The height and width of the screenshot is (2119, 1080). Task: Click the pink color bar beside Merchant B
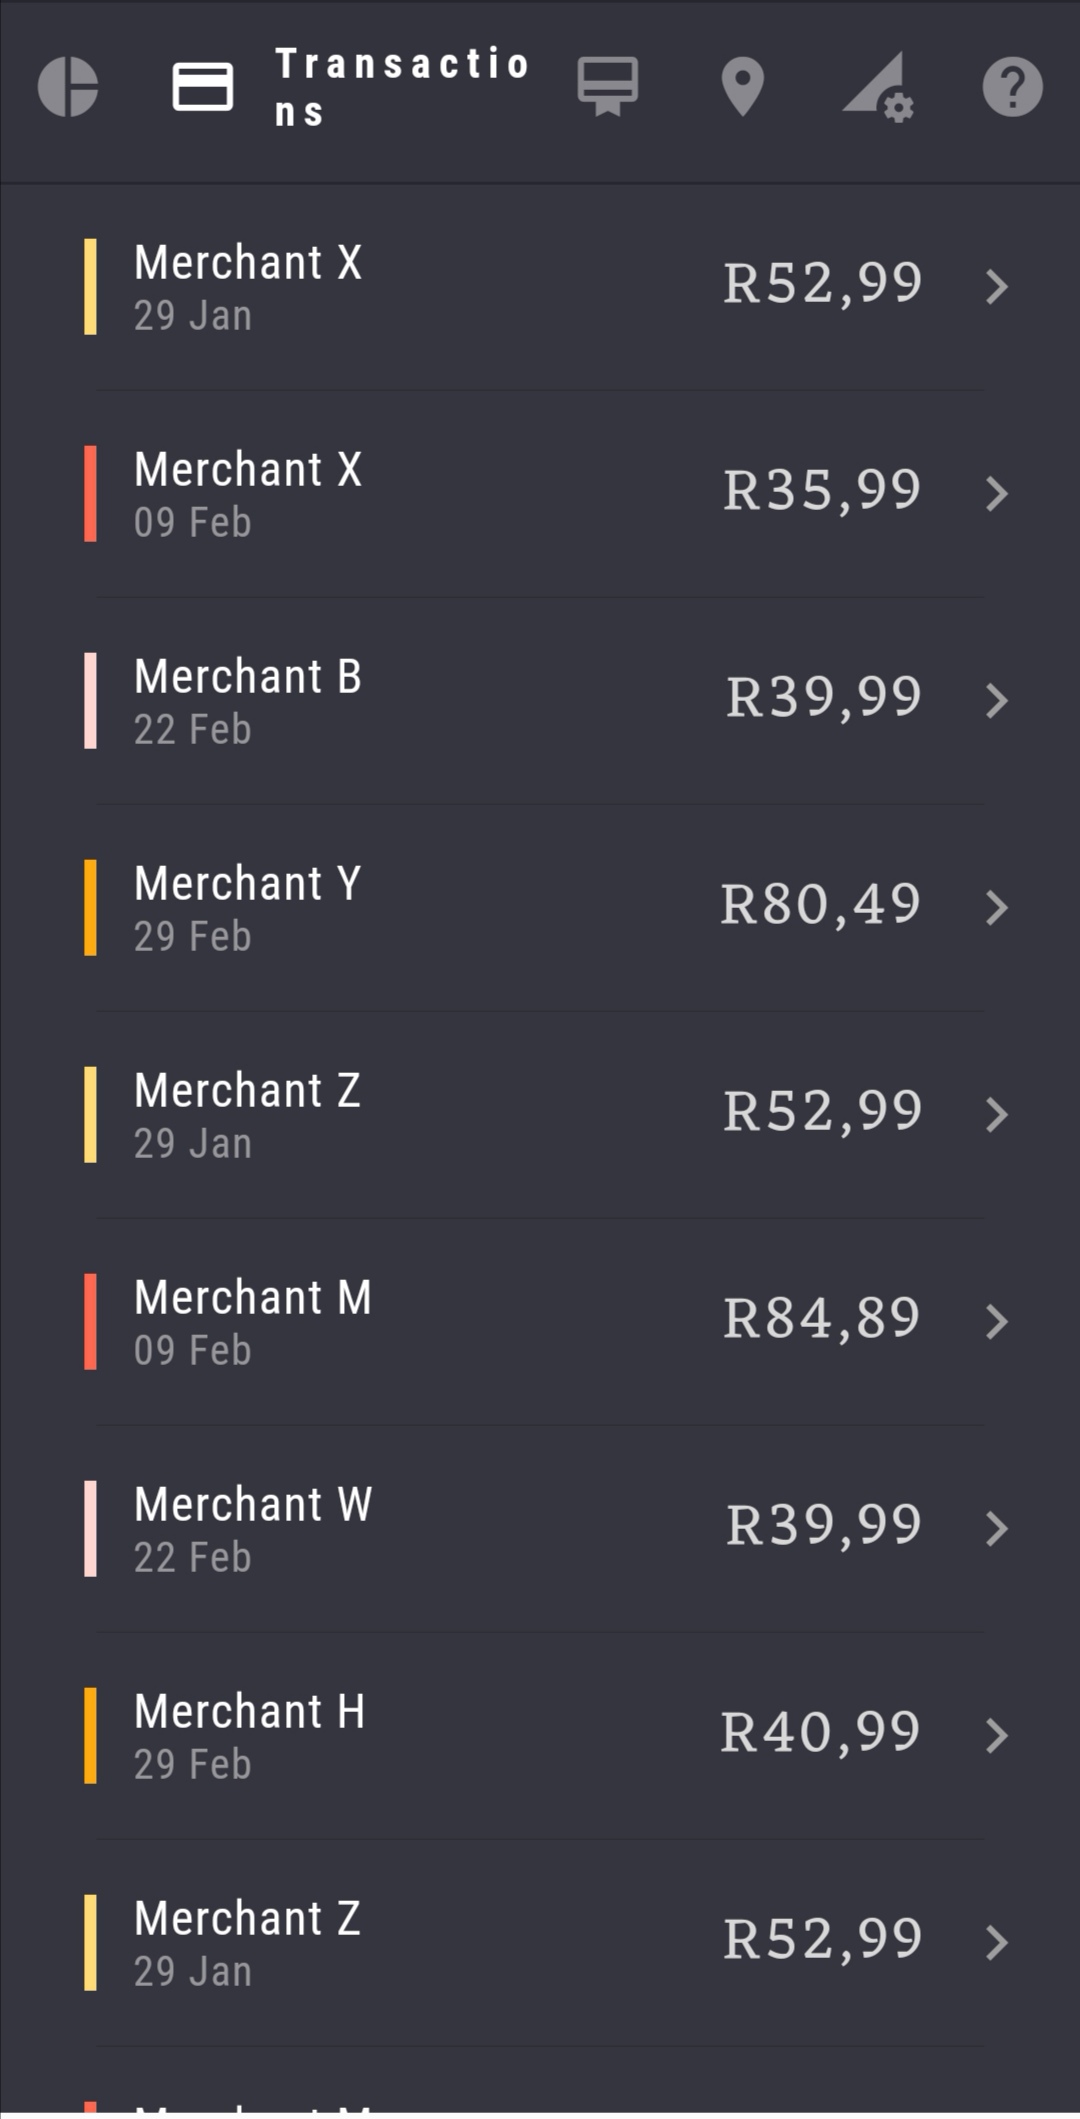point(90,701)
